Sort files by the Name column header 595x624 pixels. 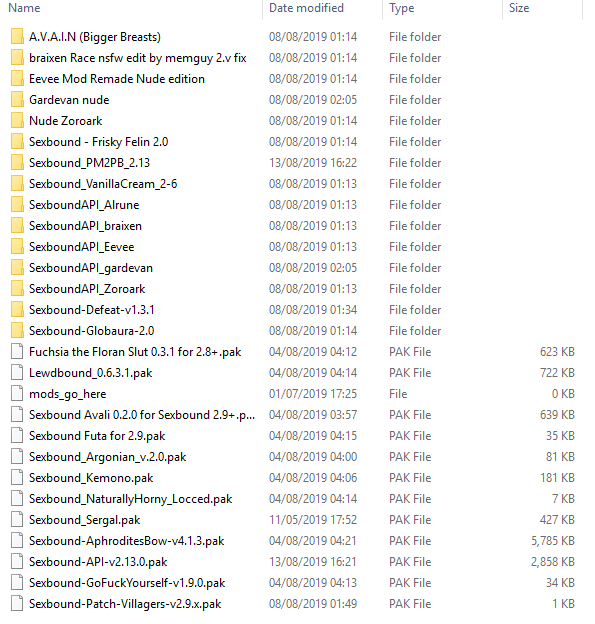tap(24, 8)
